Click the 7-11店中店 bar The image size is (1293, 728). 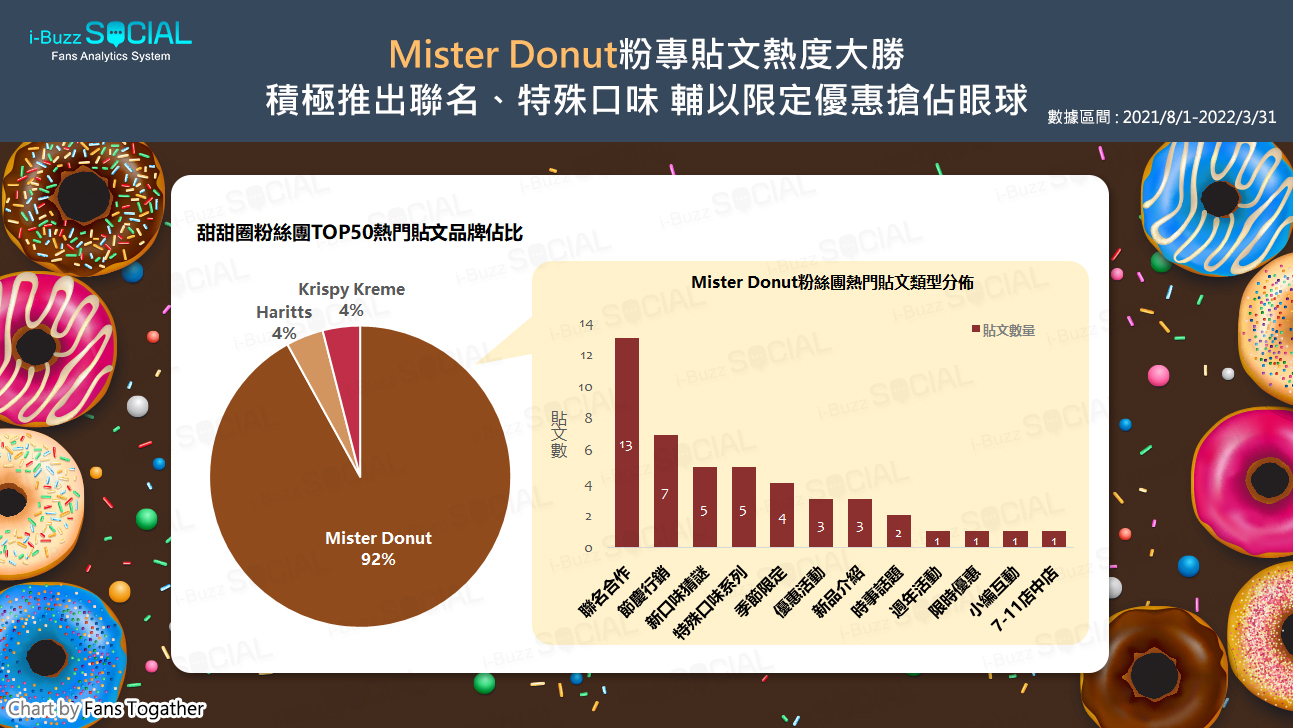tap(1053, 539)
